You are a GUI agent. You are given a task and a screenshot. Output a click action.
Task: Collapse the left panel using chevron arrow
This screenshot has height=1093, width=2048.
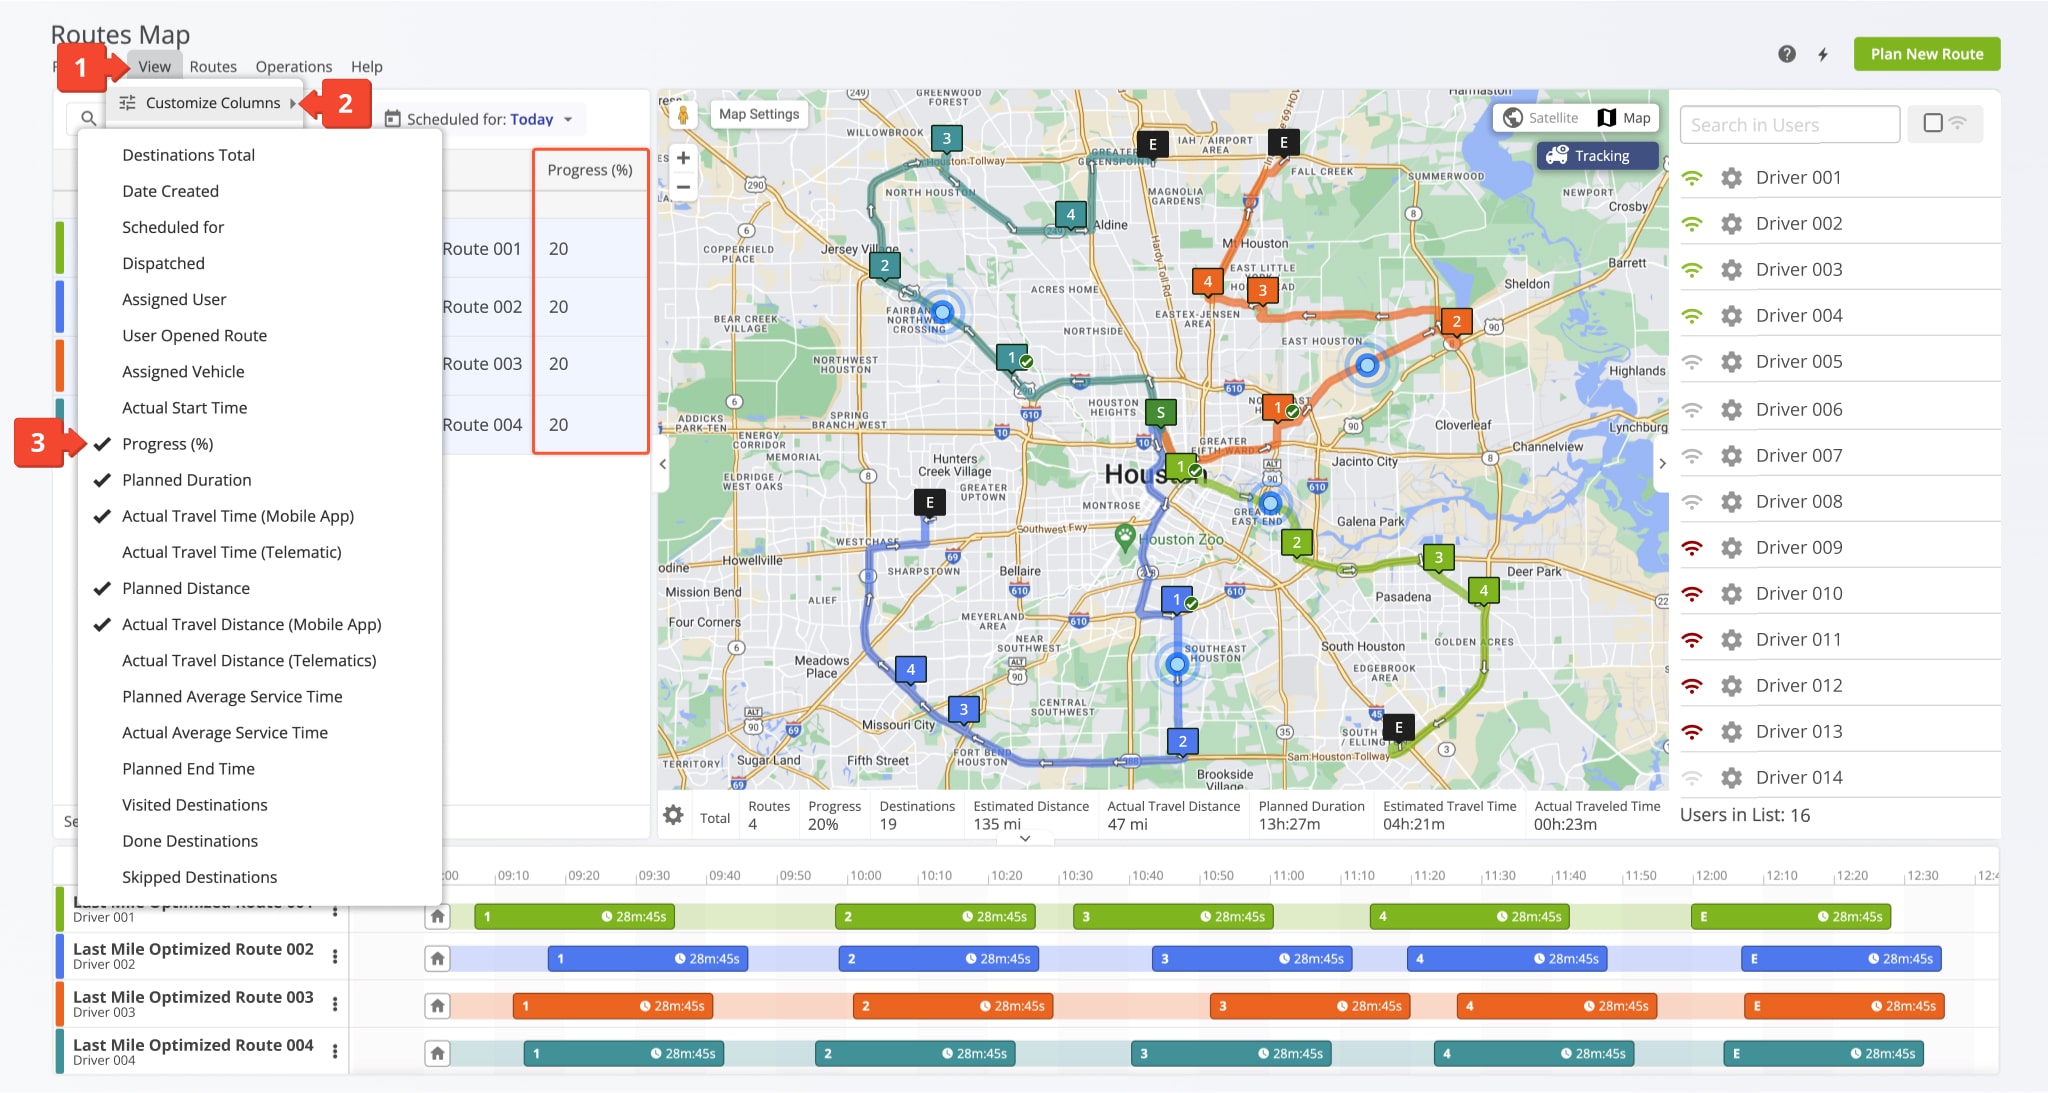pyautogui.click(x=662, y=464)
